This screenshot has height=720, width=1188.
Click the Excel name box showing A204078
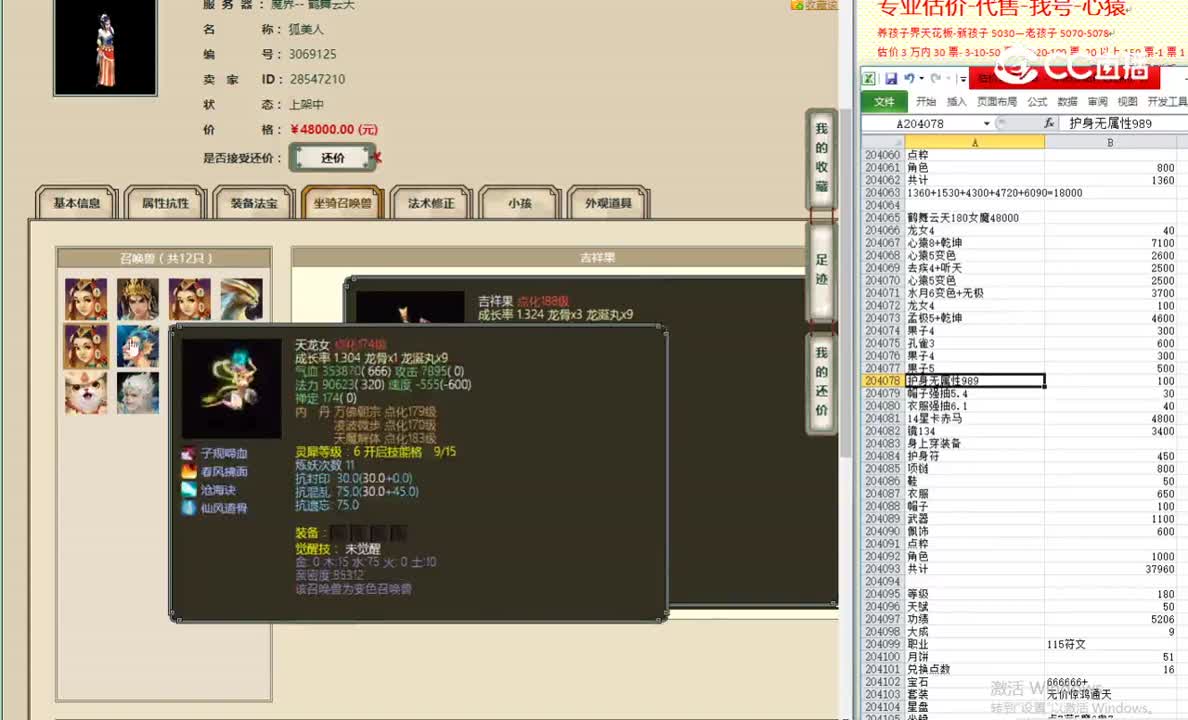(921, 124)
